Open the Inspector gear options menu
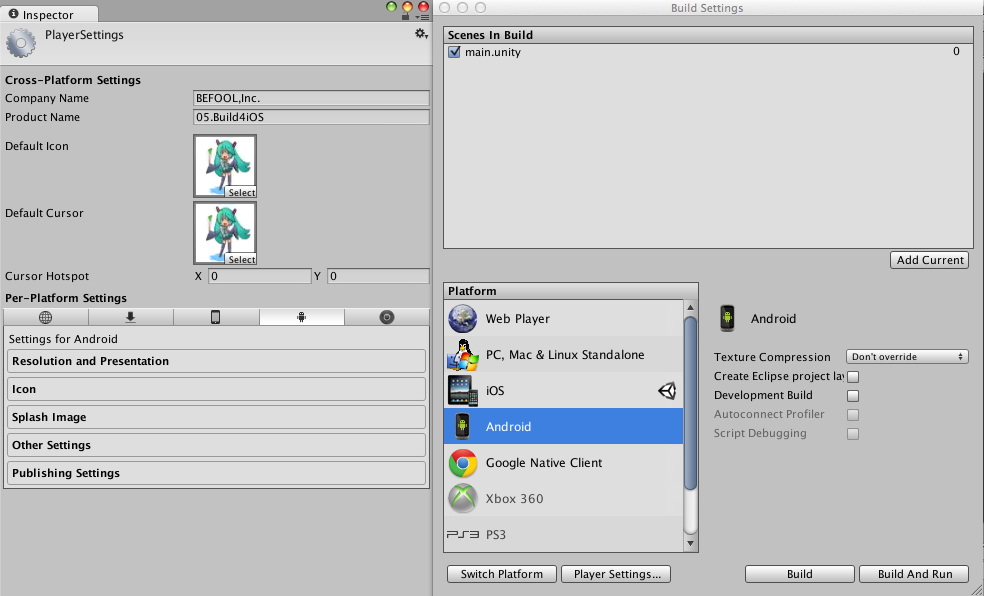Image resolution: width=984 pixels, height=596 pixels. [421, 34]
